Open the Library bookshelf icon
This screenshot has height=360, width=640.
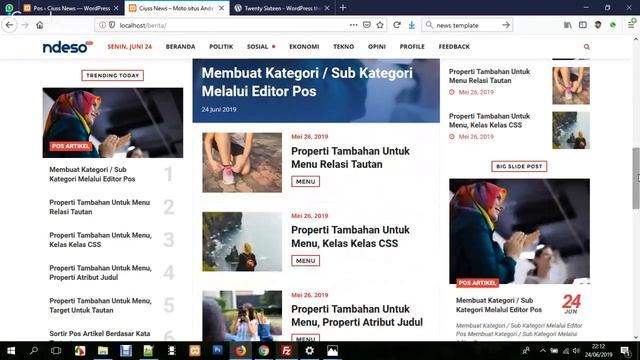[568, 25]
